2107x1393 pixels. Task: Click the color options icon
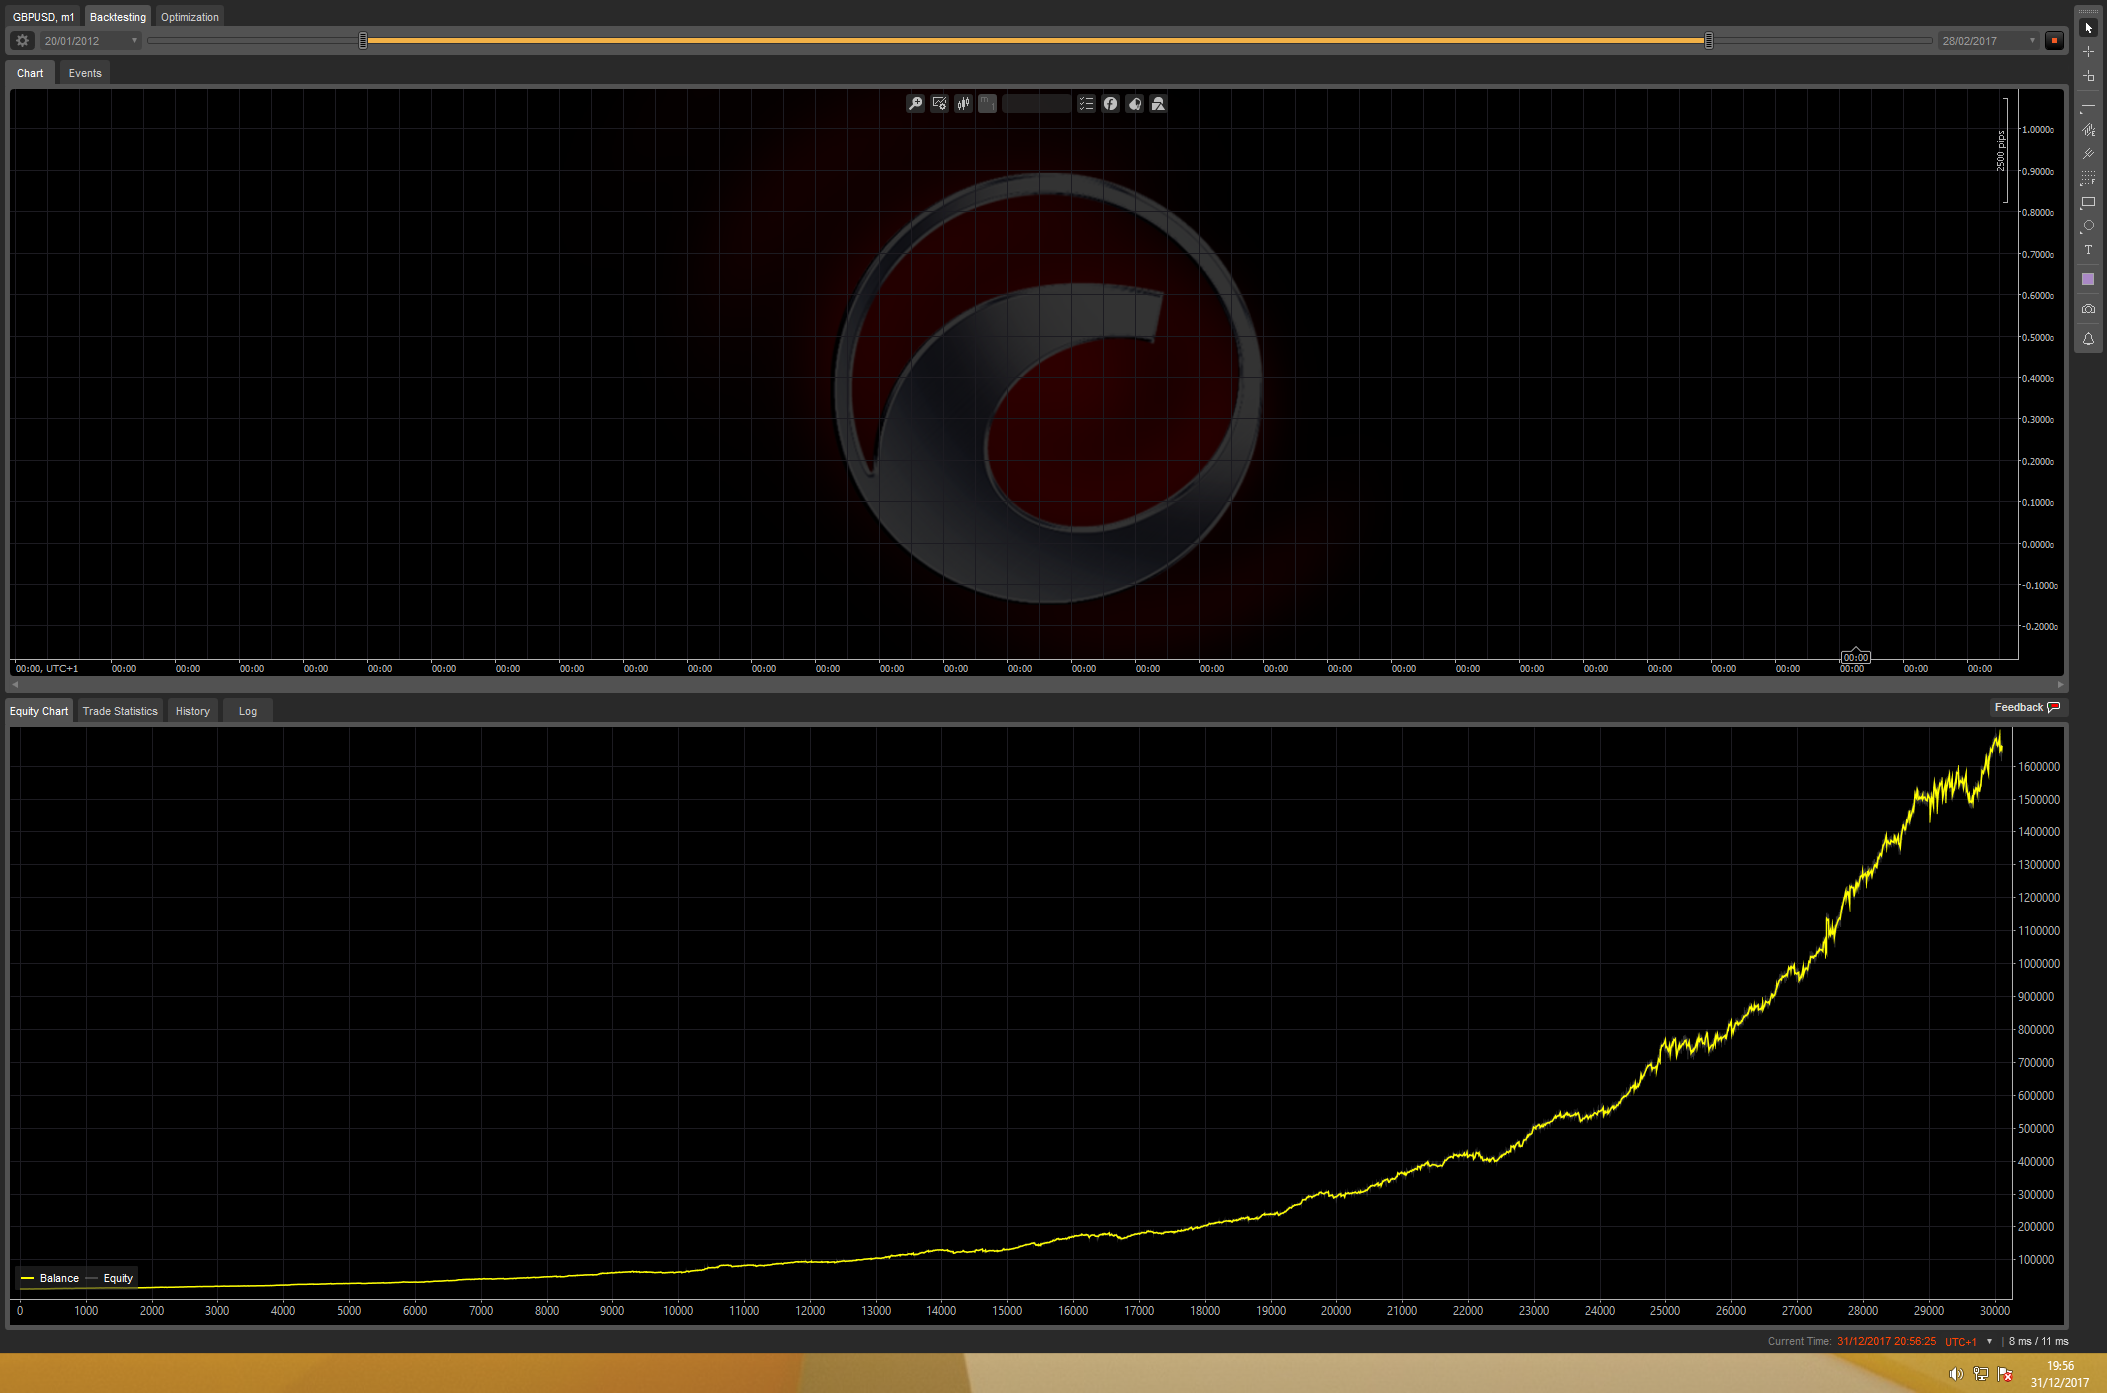(x=1134, y=104)
